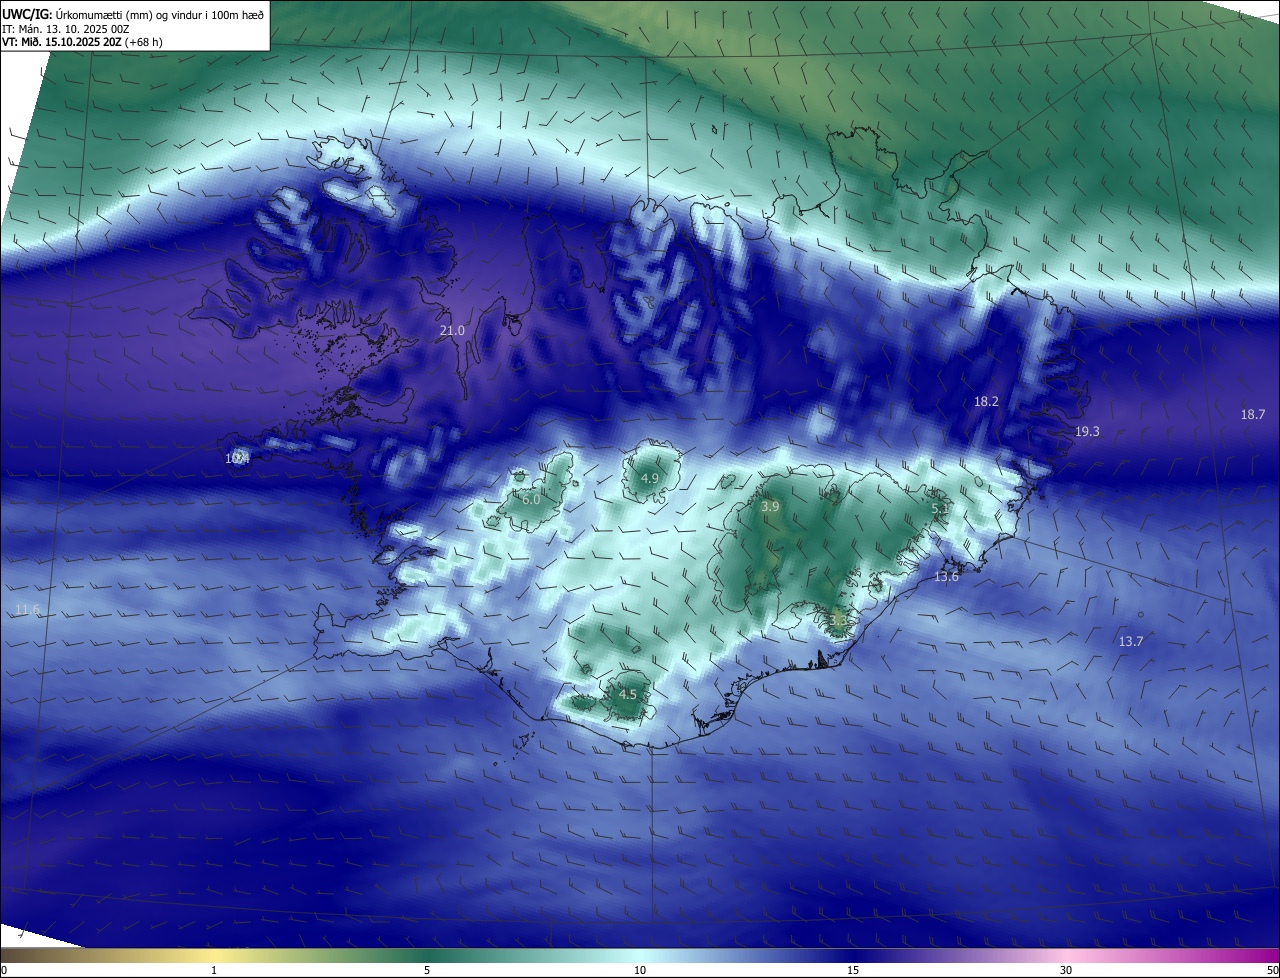The height and width of the screenshot is (978, 1280).
Task: Click the 10.4 value label
Action: (x=237, y=458)
